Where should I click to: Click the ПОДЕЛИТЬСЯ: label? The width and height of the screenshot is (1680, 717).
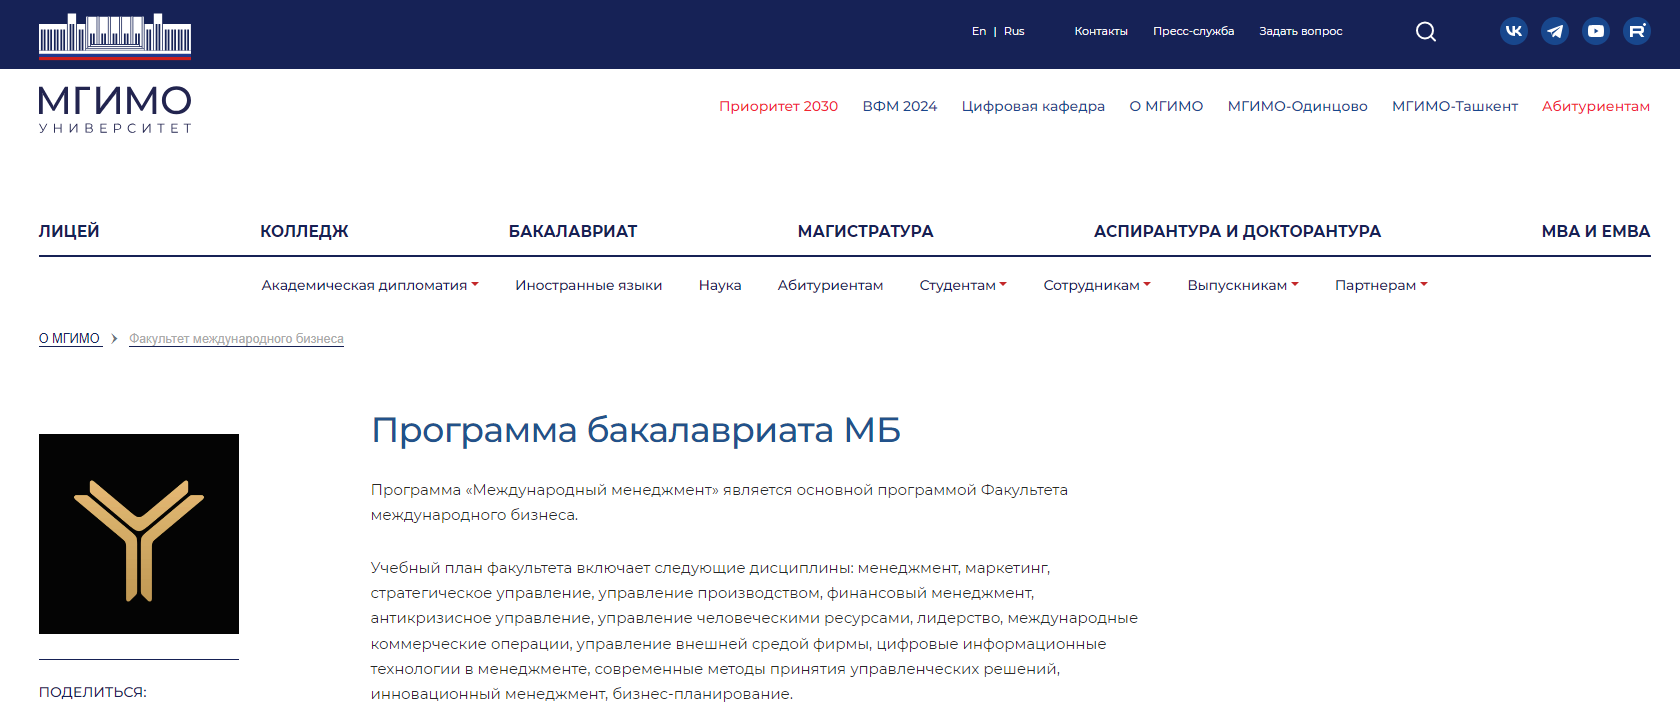(x=92, y=692)
